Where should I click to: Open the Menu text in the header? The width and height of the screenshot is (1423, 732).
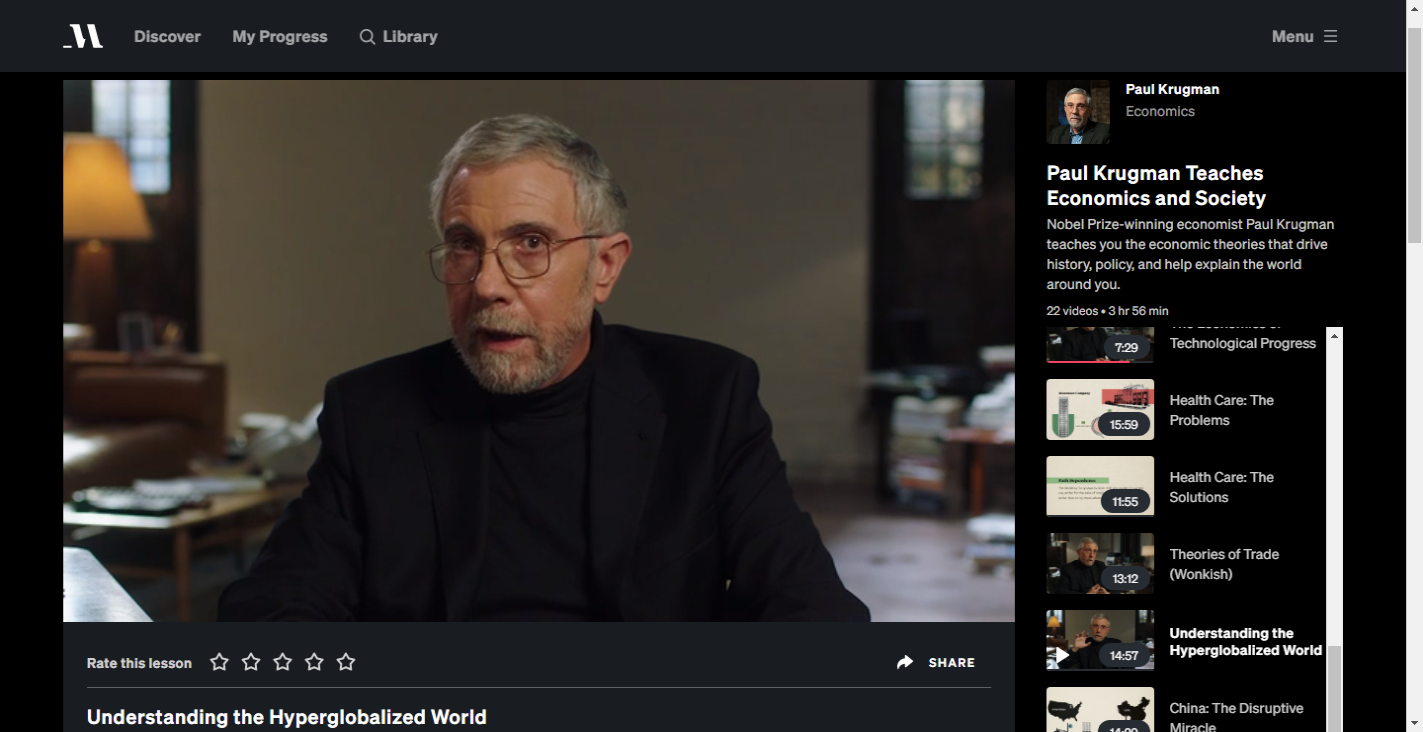tap(1292, 36)
